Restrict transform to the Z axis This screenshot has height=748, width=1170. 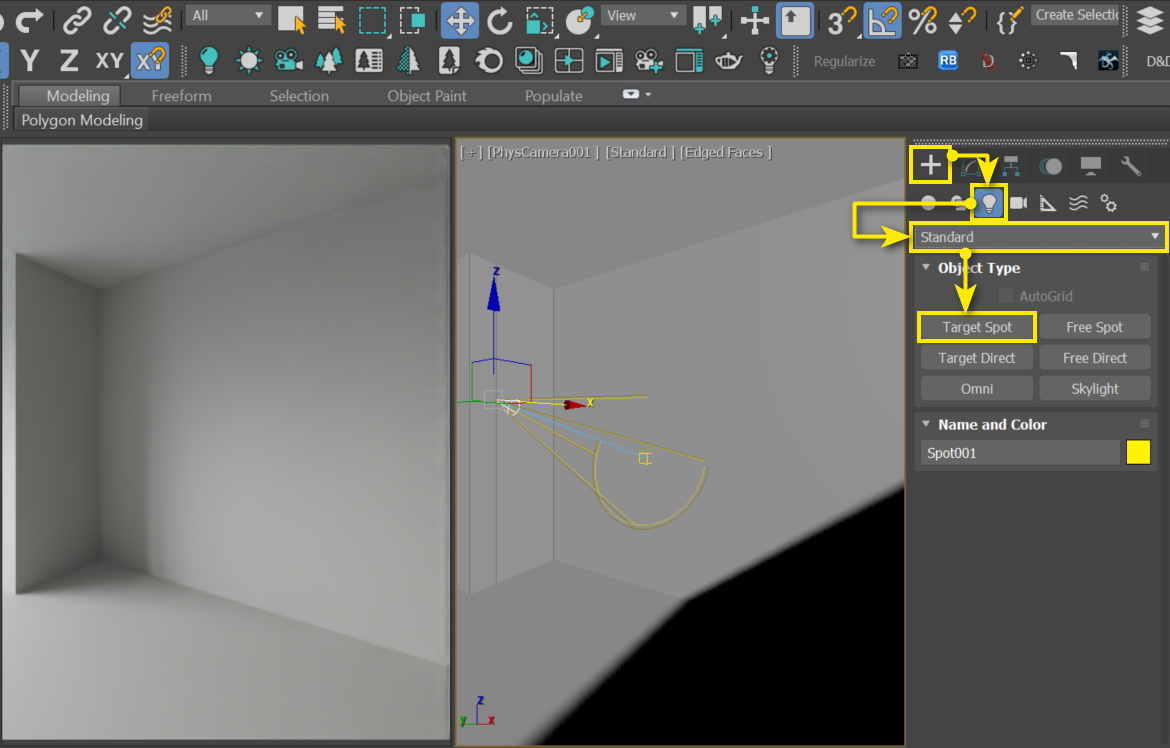tap(69, 60)
